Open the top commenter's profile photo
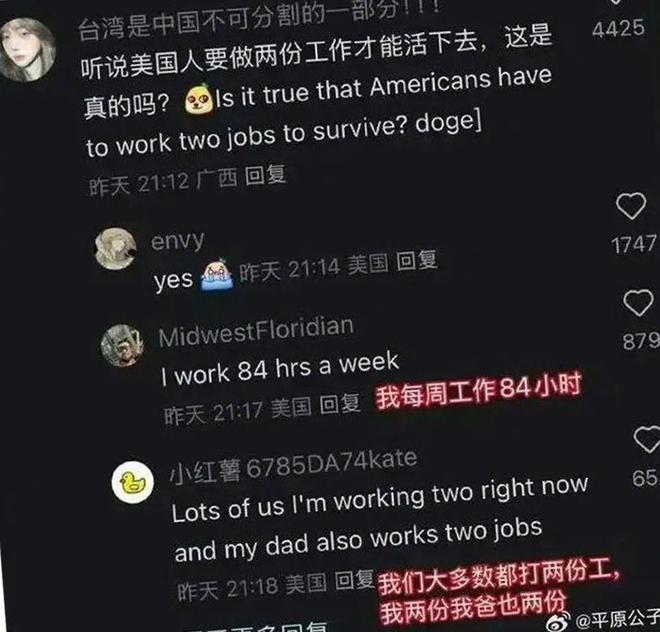The height and width of the screenshot is (632, 660). click(27, 50)
